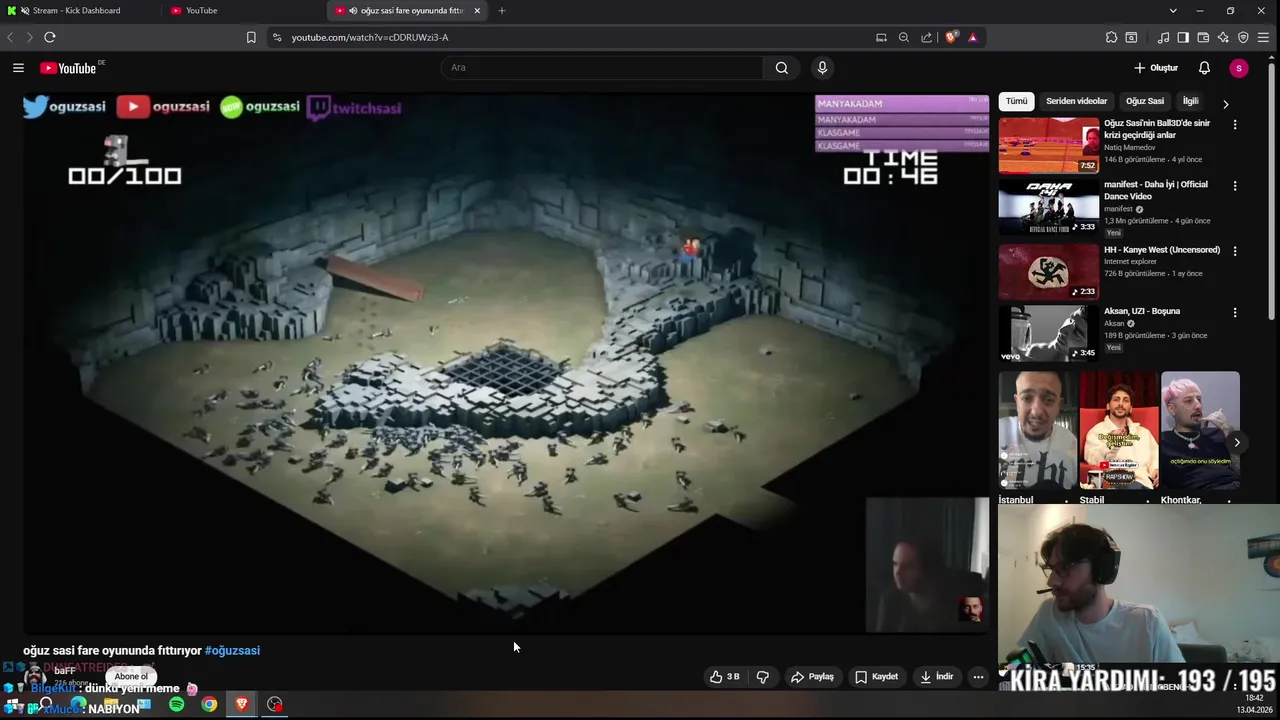
Task: Show next Shorts with the arrow
Action: tap(1237, 442)
